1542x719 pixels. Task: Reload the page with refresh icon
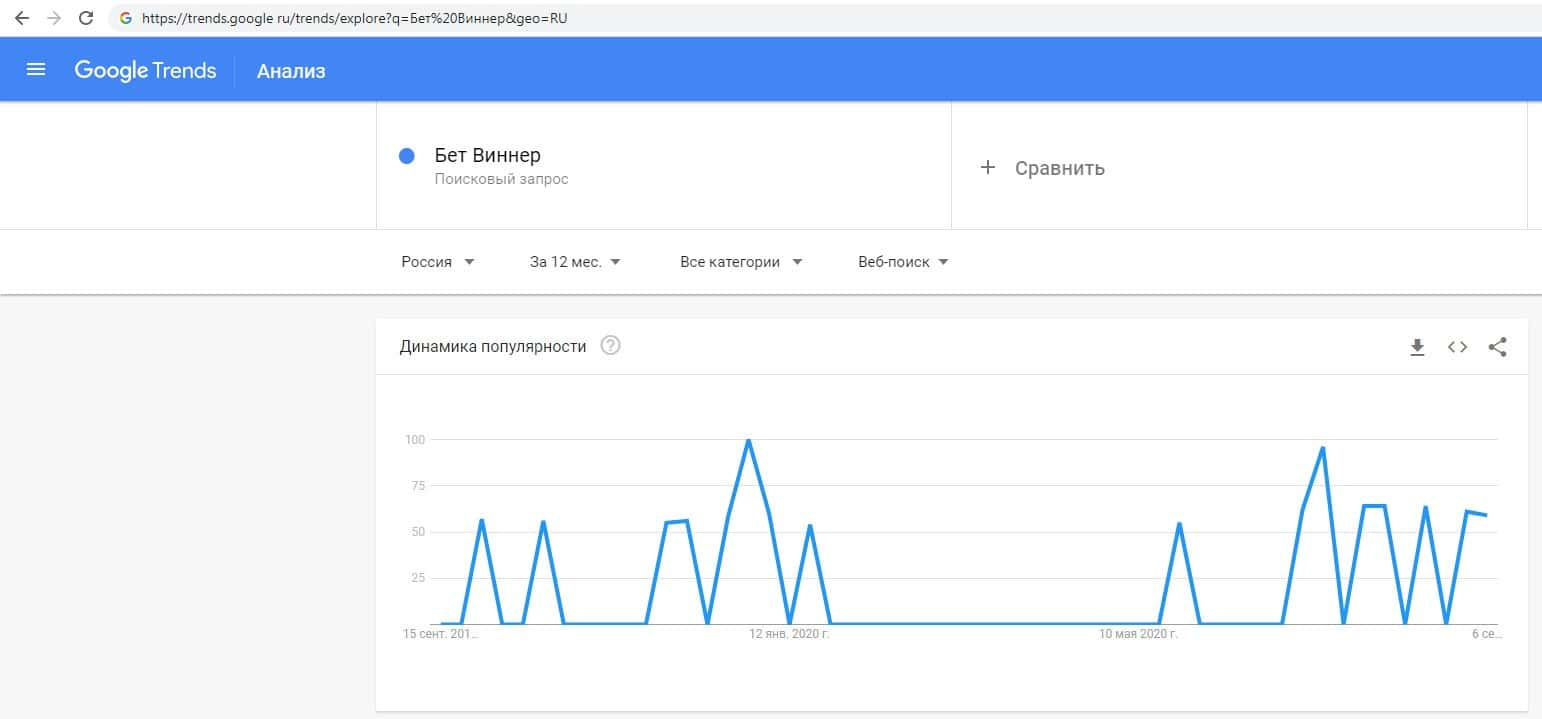86,18
